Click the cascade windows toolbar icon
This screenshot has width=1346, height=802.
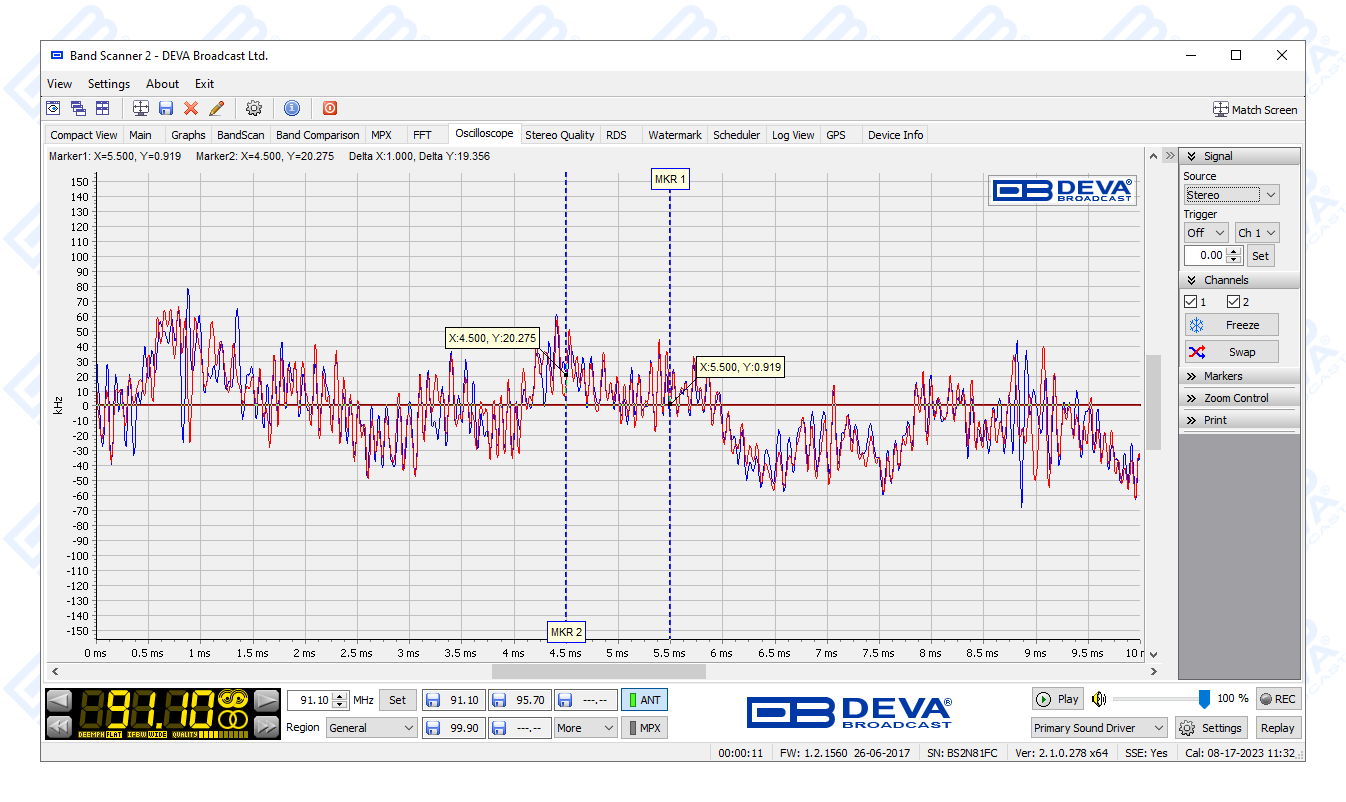(78, 108)
